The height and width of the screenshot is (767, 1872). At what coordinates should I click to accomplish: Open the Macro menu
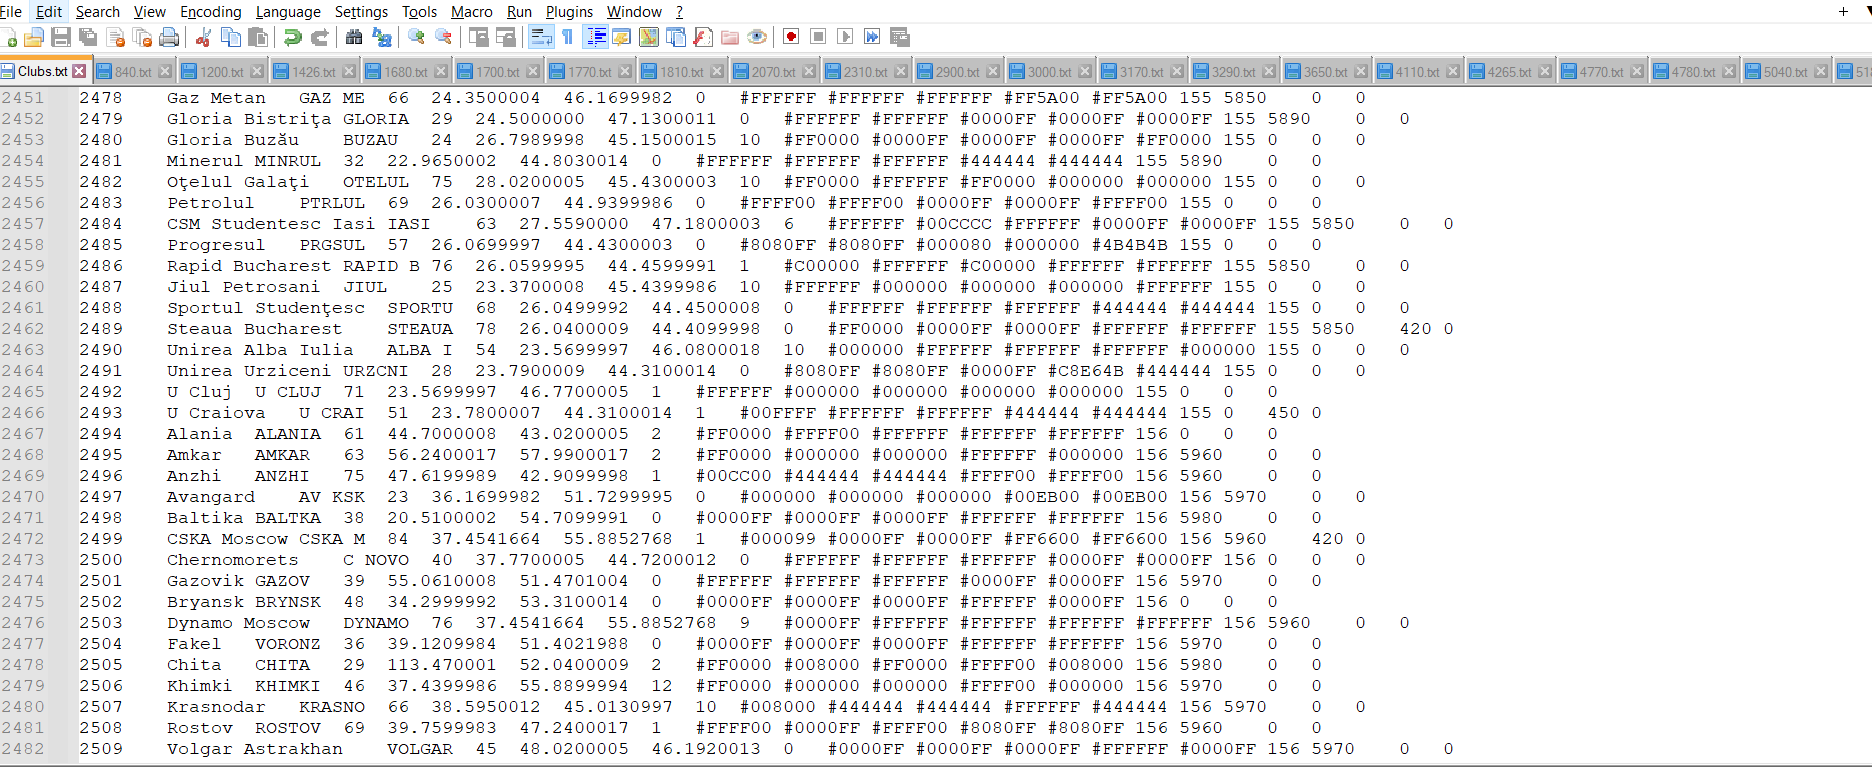(x=472, y=12)
